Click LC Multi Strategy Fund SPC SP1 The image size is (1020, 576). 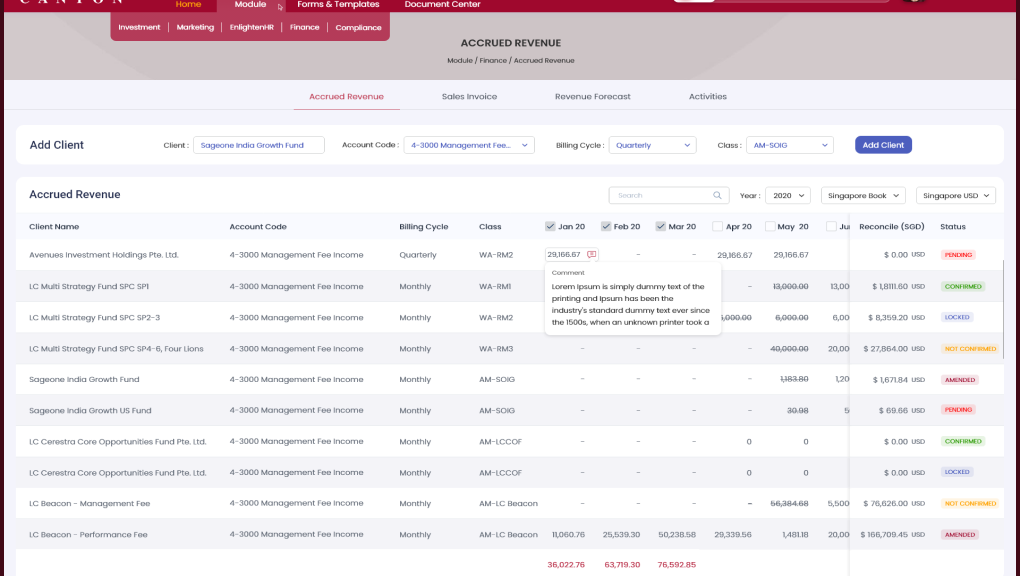88,286
